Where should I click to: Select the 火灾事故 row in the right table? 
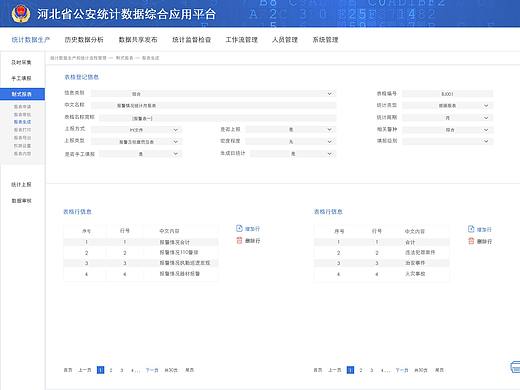point(381,274)
